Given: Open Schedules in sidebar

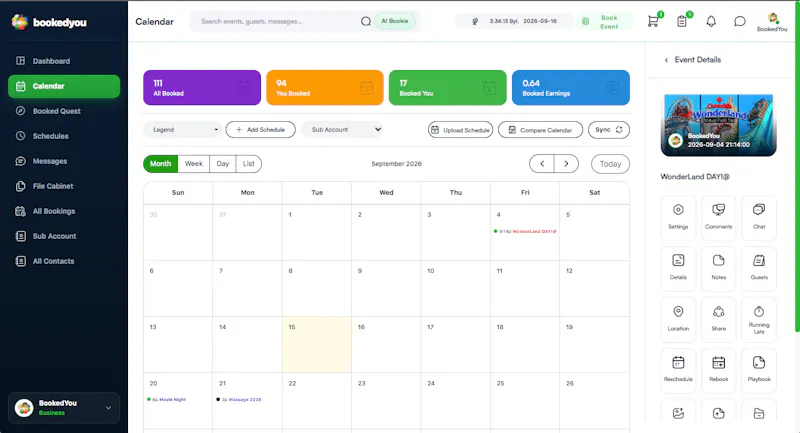Looking at the screenshot, I should [x=64, y=136].
